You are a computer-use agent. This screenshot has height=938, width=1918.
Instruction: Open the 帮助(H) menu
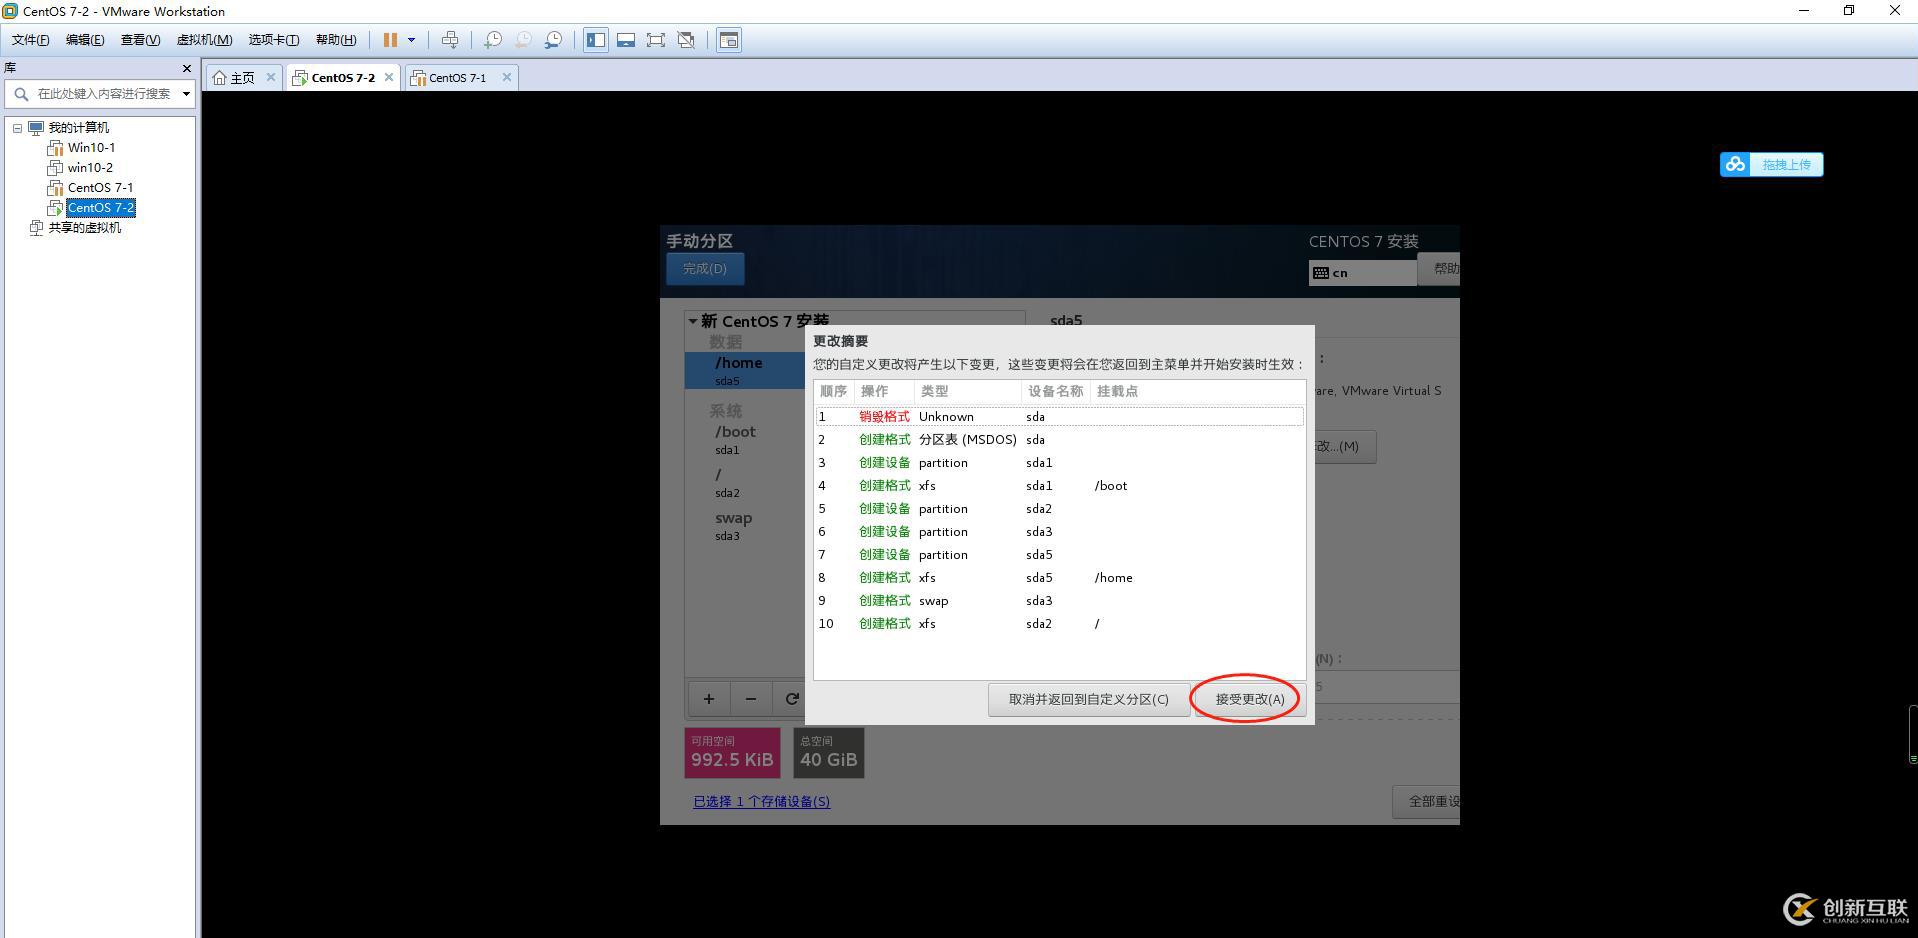tap(336, 40)
